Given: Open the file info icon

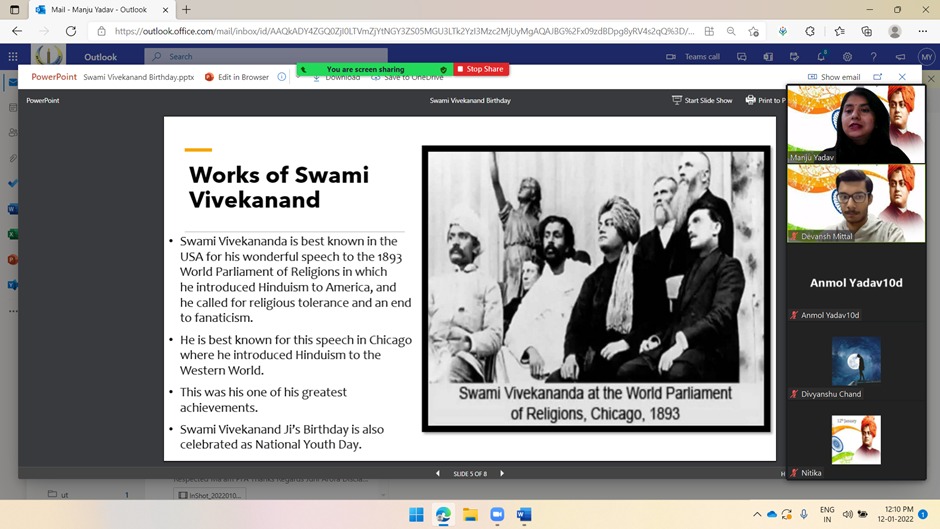Looking at the screenshot, I should pyautogui.click(x=282, y=77).
